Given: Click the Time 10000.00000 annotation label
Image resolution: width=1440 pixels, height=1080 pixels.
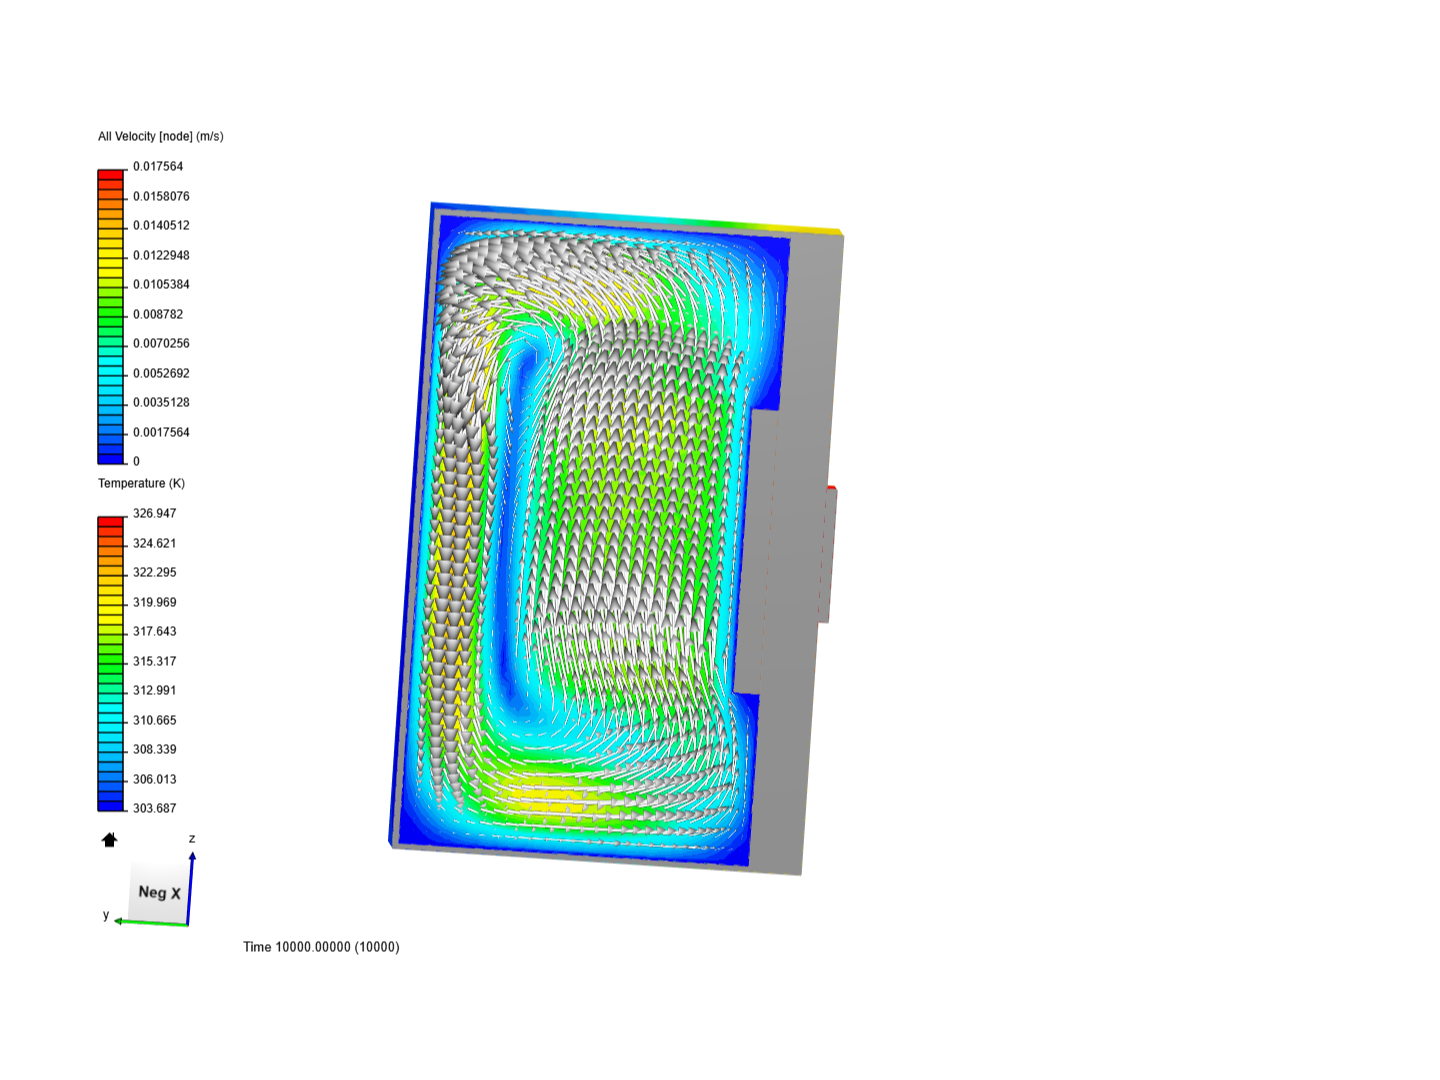Looking at the screenshot, I should click(x=320, y=947).
